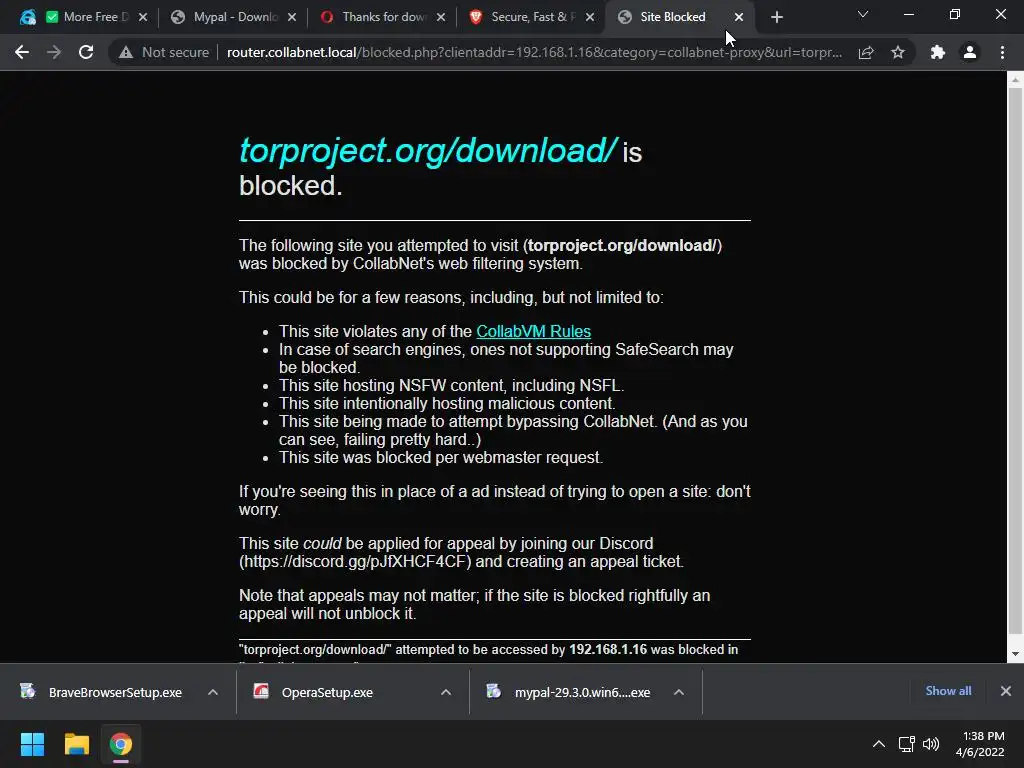Screen dimensions: 1024x768
Task: Click the forward navigation arrow
Action: click(54, 52)
